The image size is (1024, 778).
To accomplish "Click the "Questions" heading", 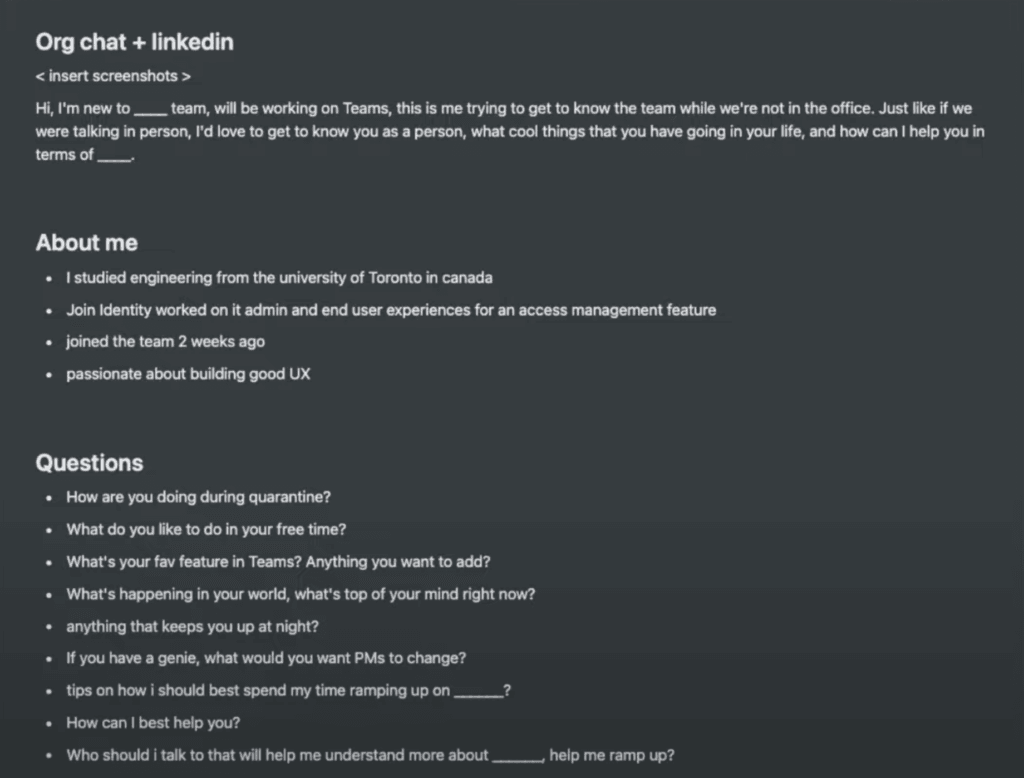I will 89,463.
